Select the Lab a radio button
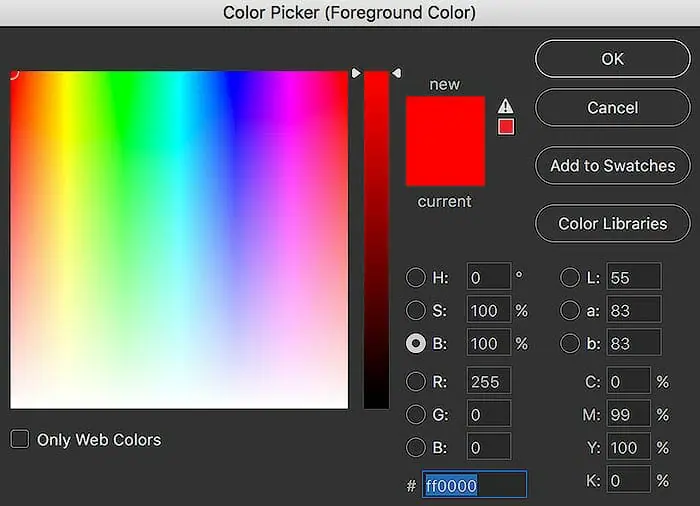 coord(570,310)
